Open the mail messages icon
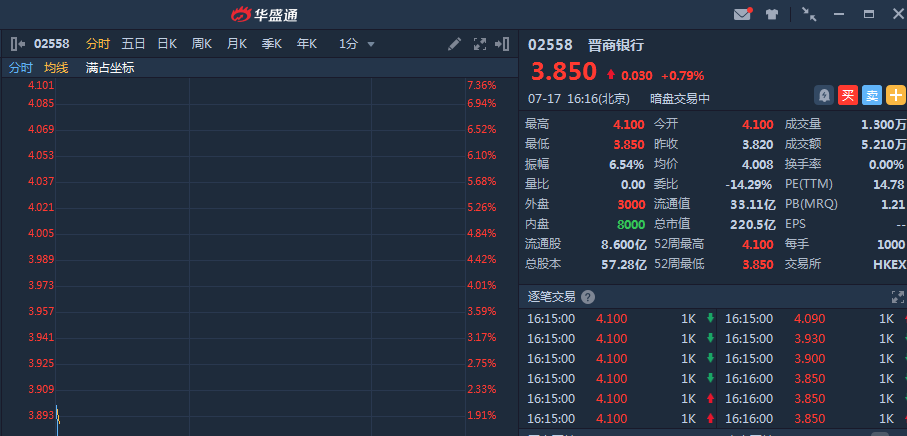Image resolution: width=907 pixels, height=436 pixels. tap(742, 14)
